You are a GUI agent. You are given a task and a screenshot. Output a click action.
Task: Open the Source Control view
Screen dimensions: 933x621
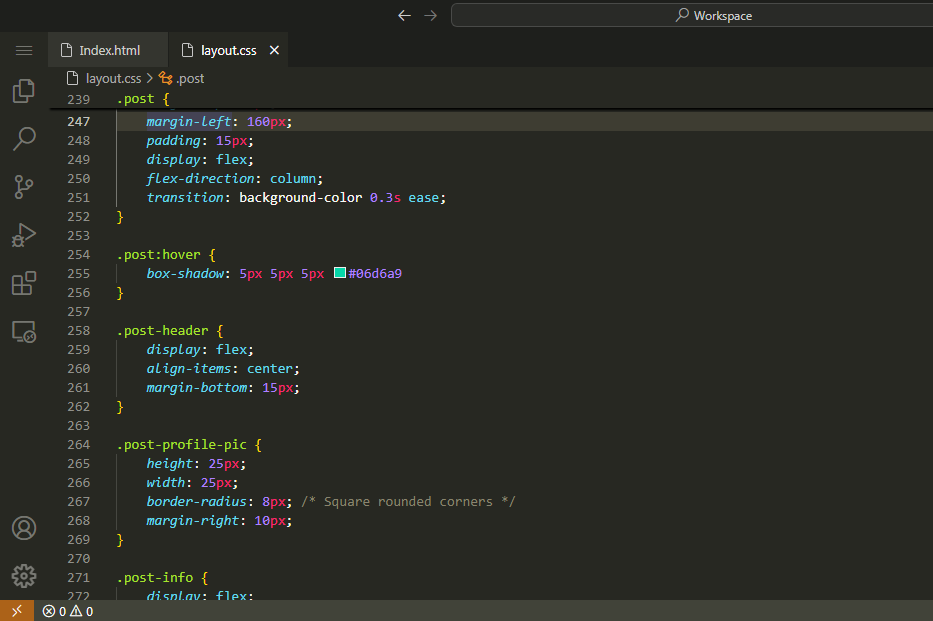click(x=24, y=187)
